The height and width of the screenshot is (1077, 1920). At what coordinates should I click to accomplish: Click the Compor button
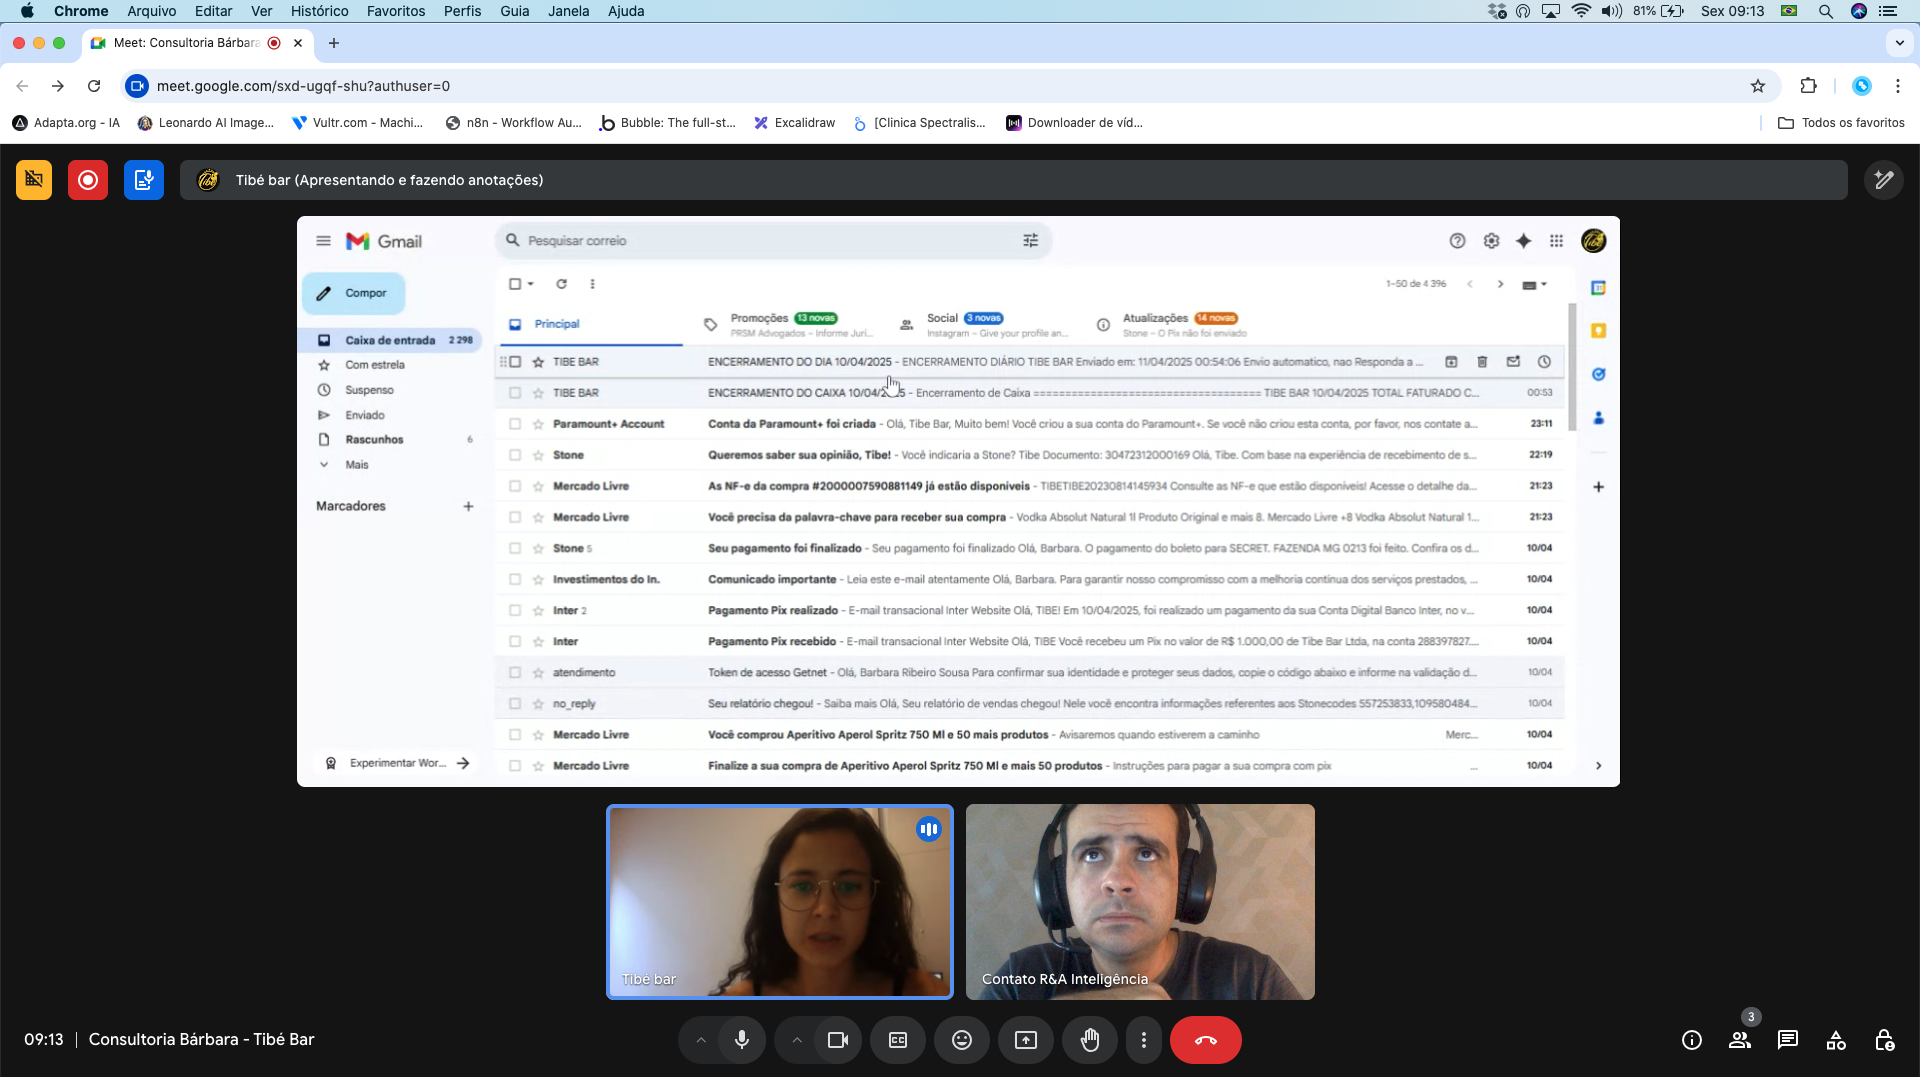[354, 294]
